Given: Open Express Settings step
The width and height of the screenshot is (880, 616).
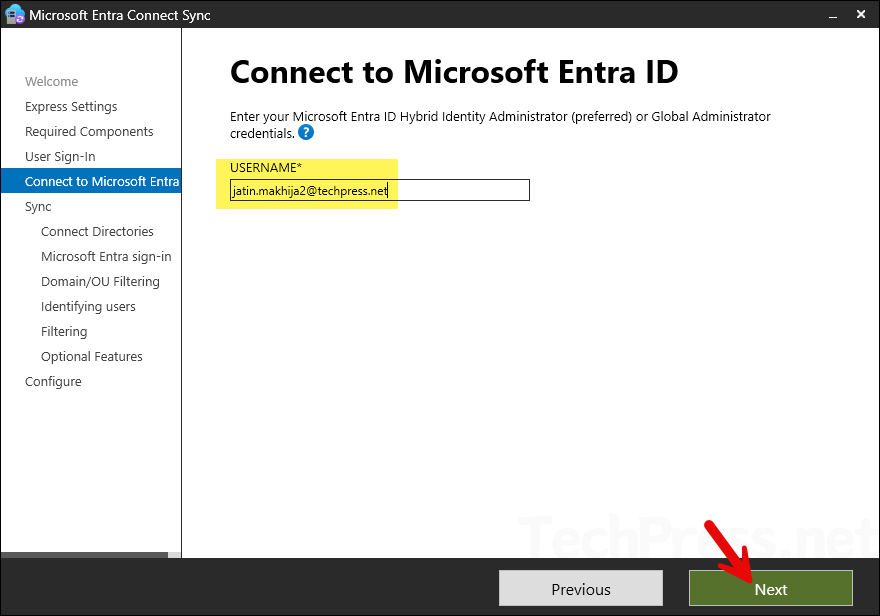Looking at the screenshot, I should pyautogui.click(x=71, y=107).
